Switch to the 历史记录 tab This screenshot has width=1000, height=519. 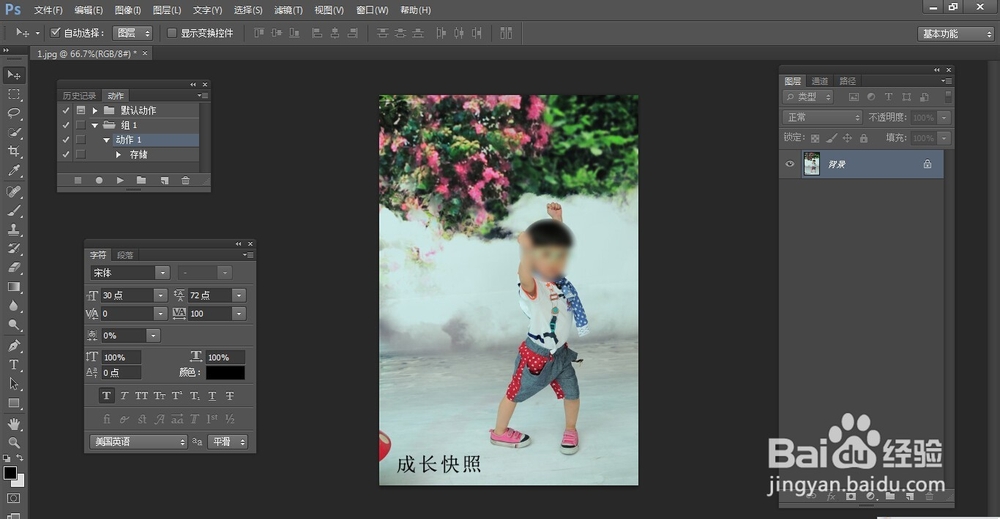79,96
